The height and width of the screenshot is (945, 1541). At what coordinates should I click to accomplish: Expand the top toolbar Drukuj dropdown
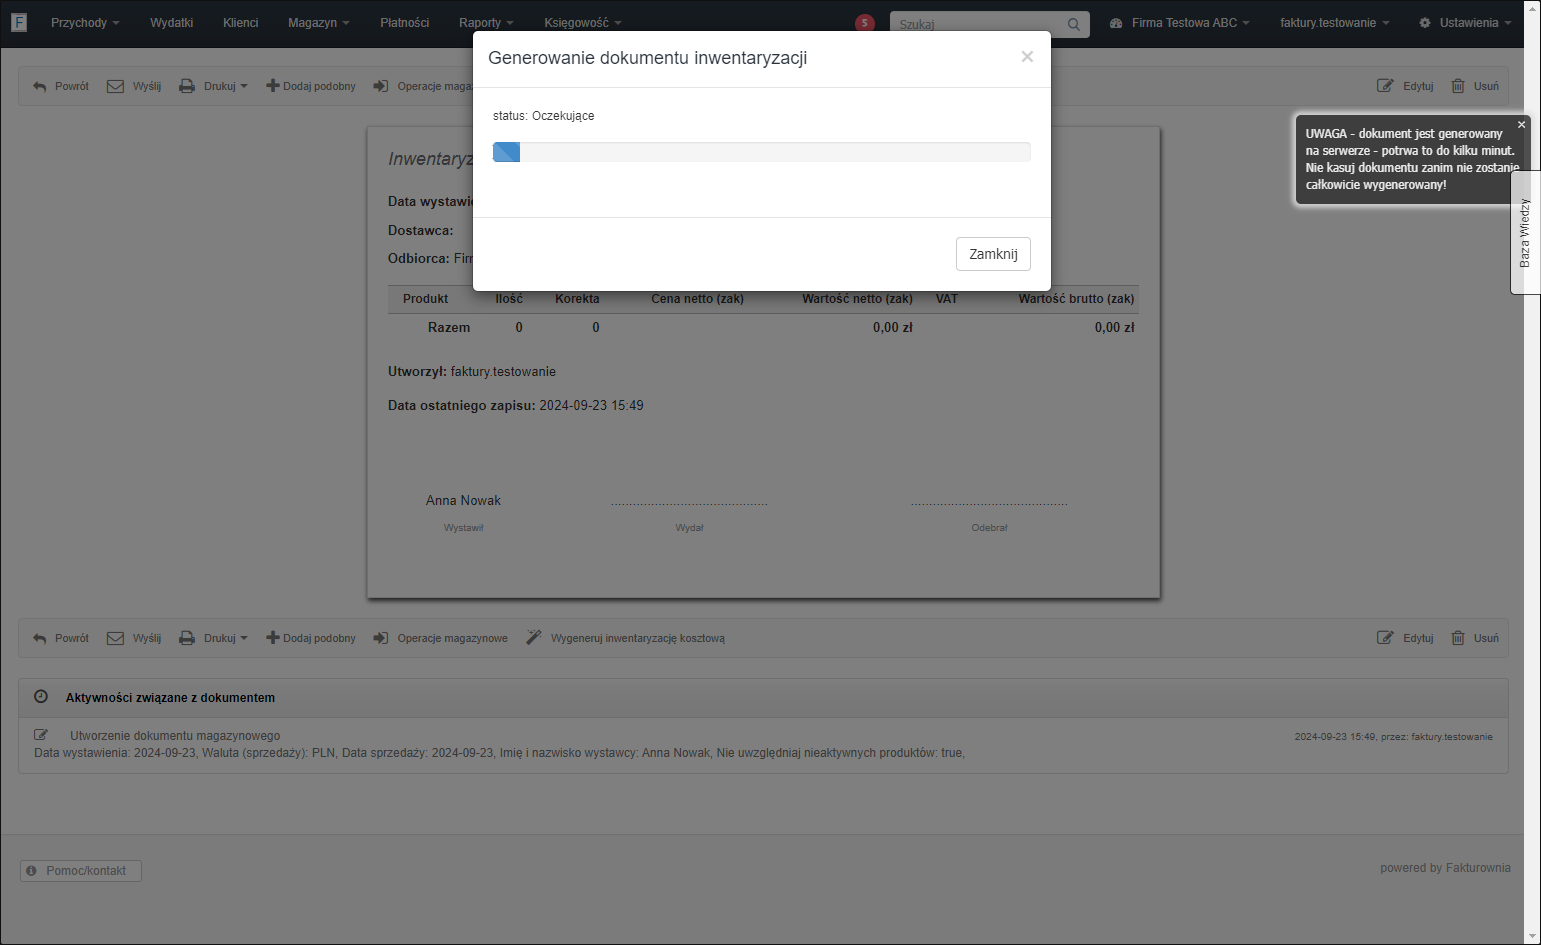pos(213,86)
